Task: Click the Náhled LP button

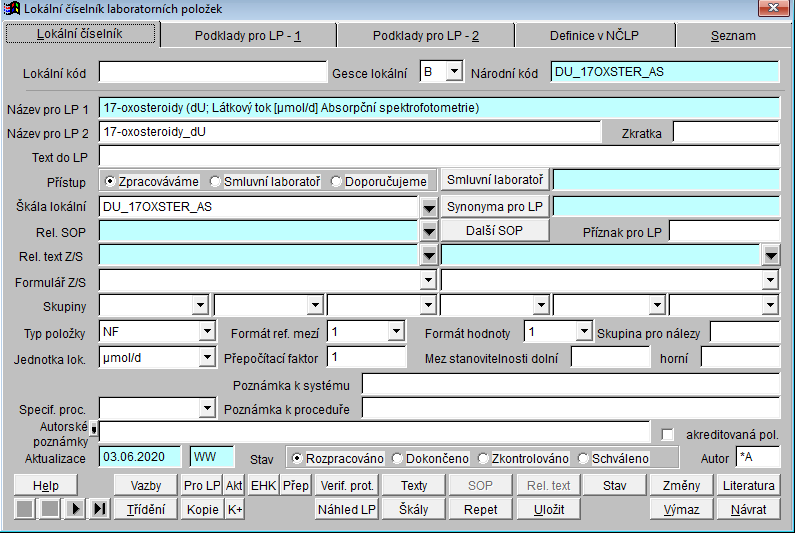Action: [x=347, y=509]
